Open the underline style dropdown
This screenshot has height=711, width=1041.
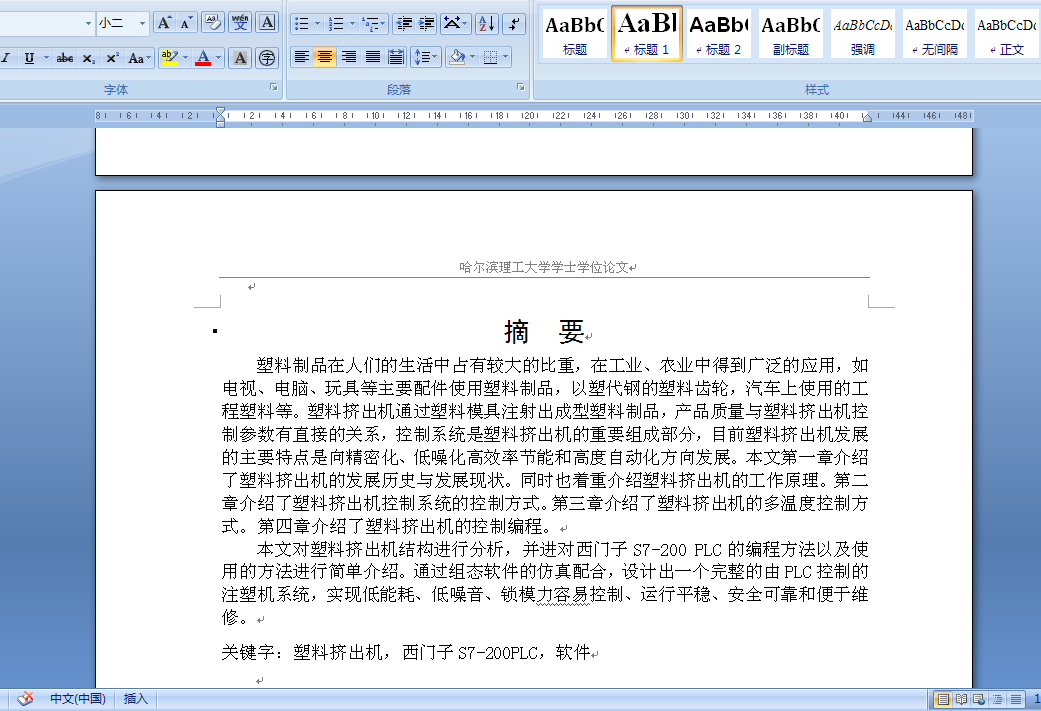point(46,57)
